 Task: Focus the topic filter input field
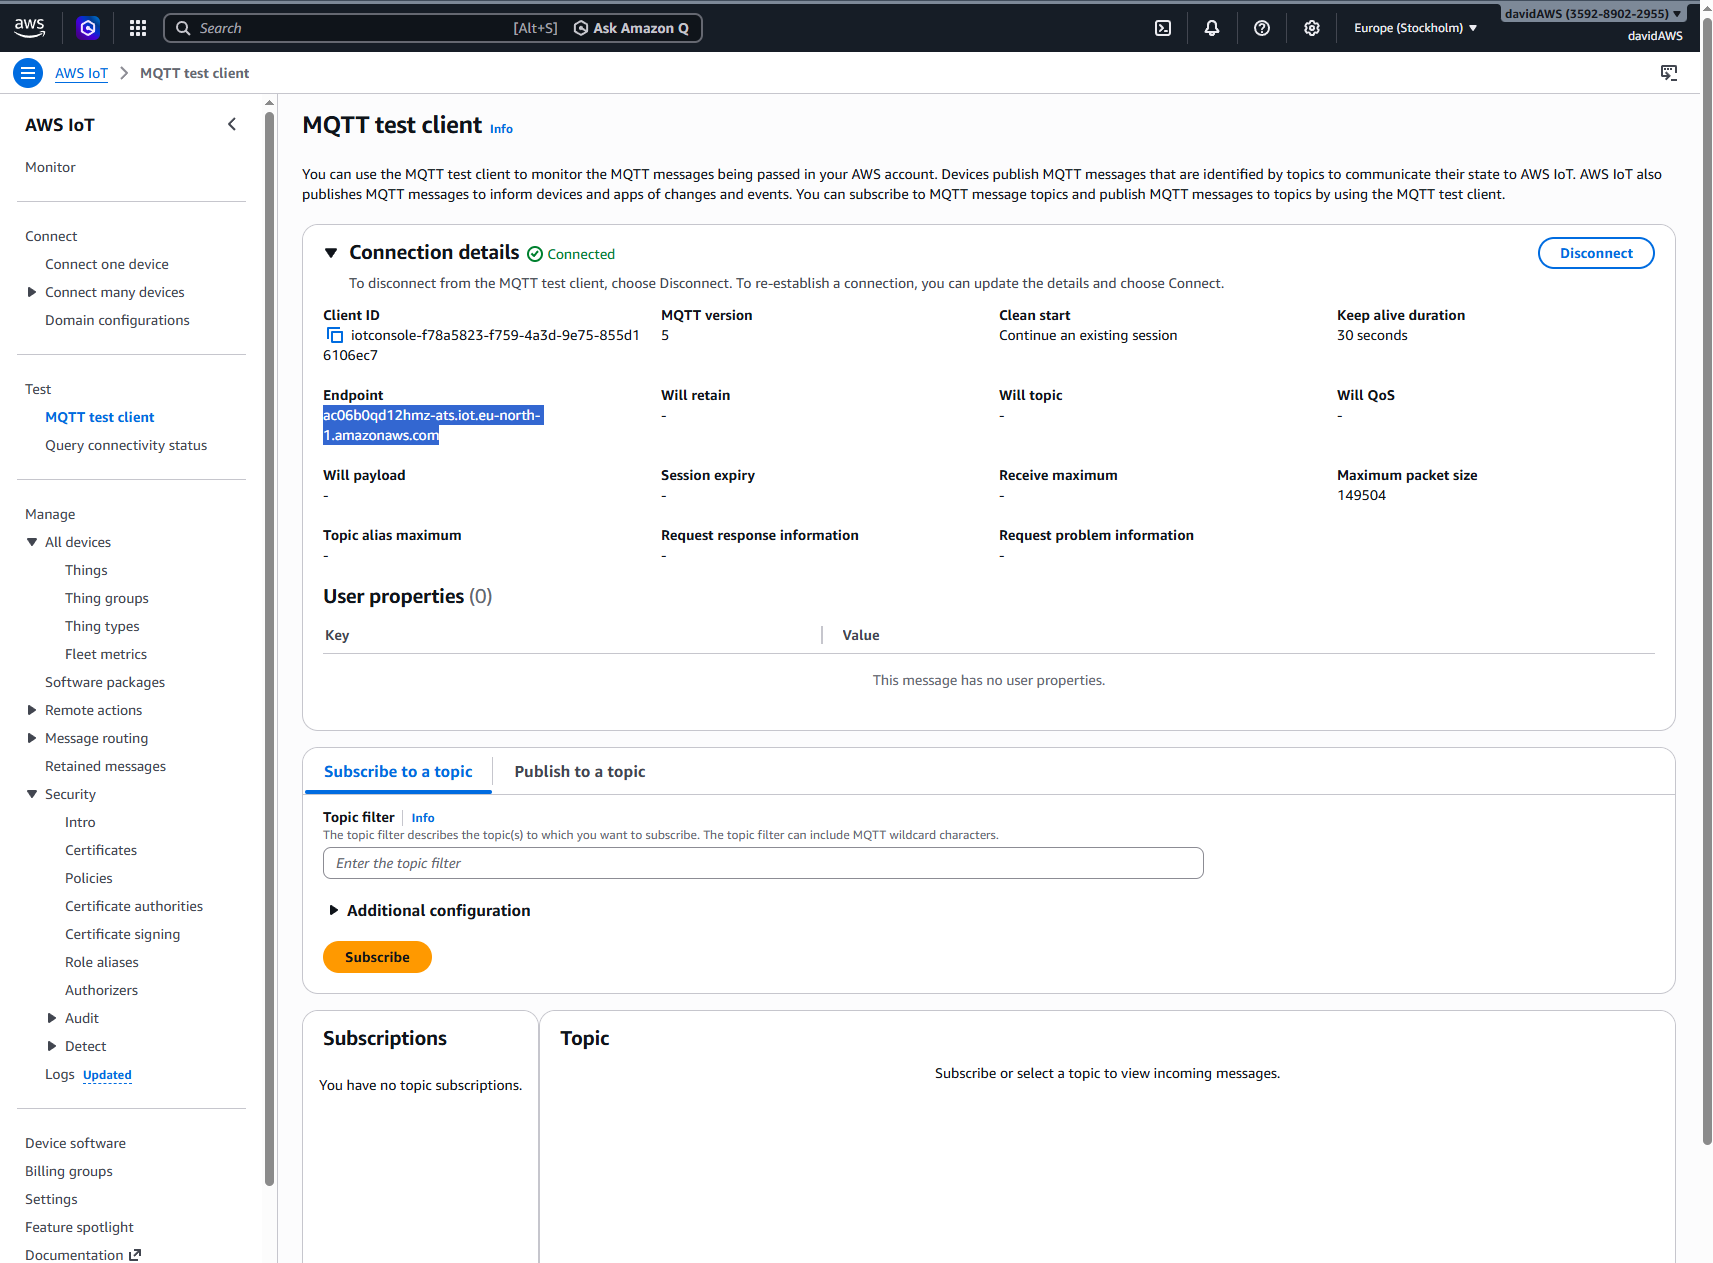pos(763,863)
